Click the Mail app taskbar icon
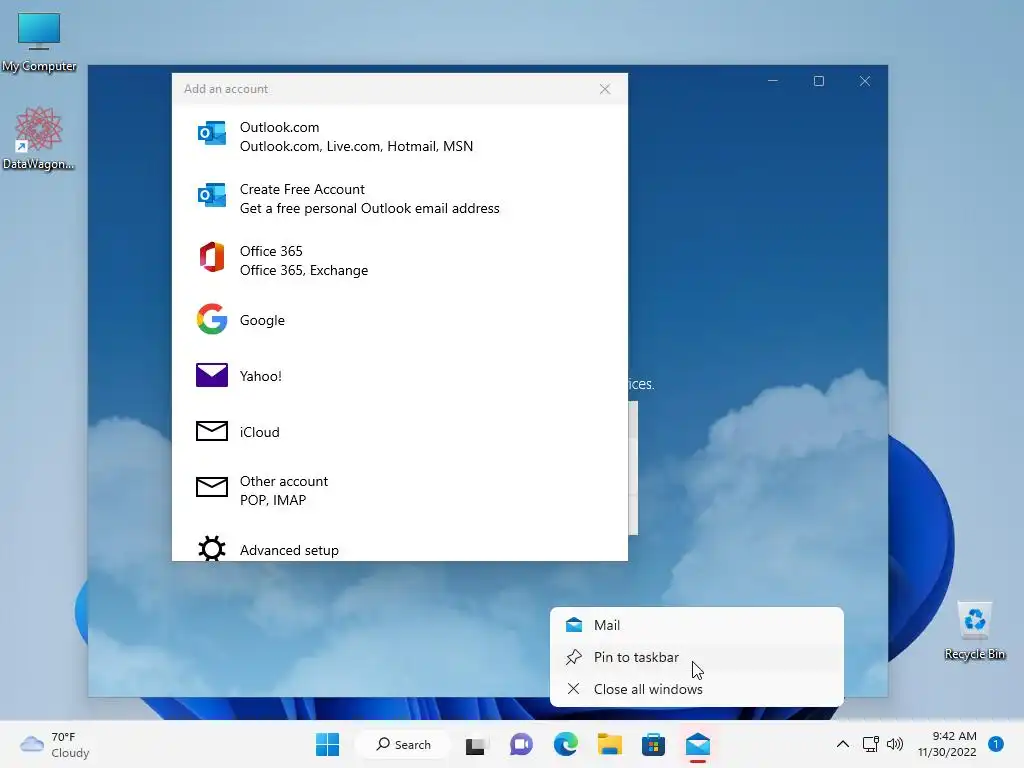The width and height of the screenshot is (1024, 768). pos(697,744)
